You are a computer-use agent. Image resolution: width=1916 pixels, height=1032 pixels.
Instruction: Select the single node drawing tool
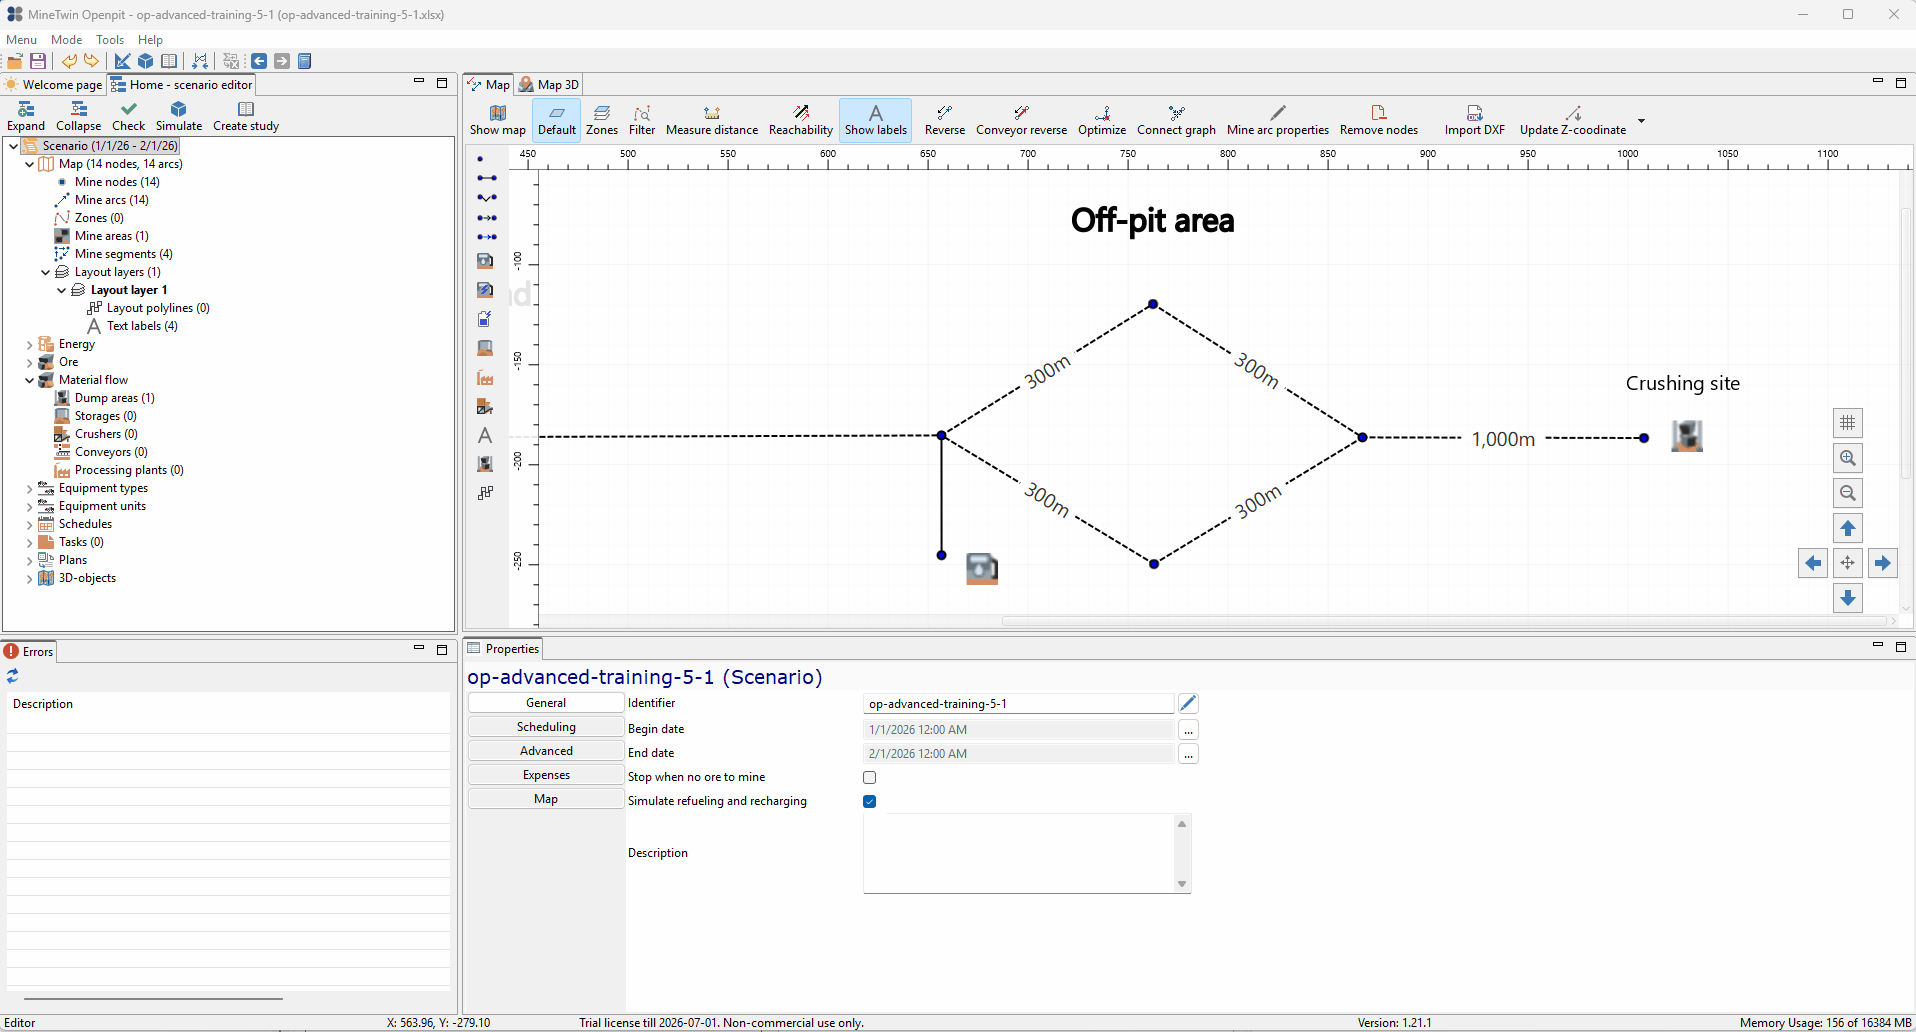click(481, 159)
